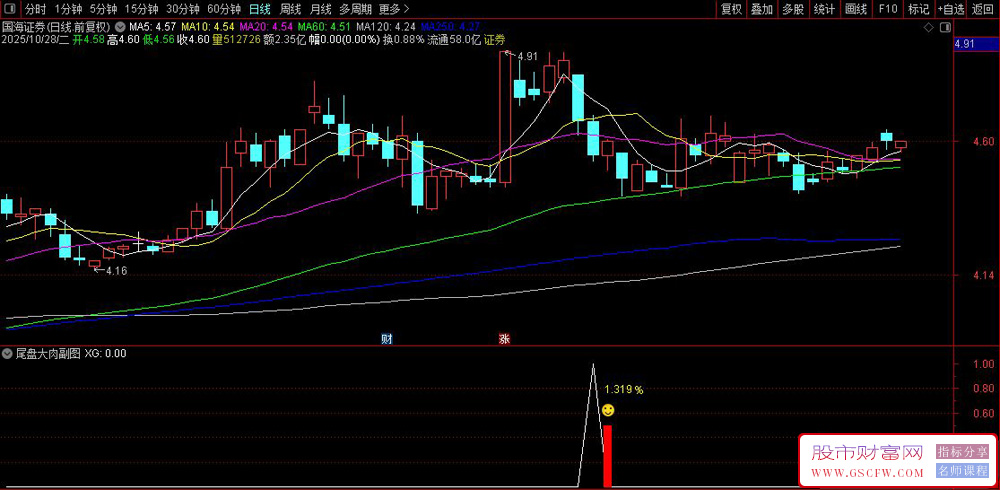Click the 复权 adjustment button
This screenshot has height=490, width=1000.
(731, 9)
